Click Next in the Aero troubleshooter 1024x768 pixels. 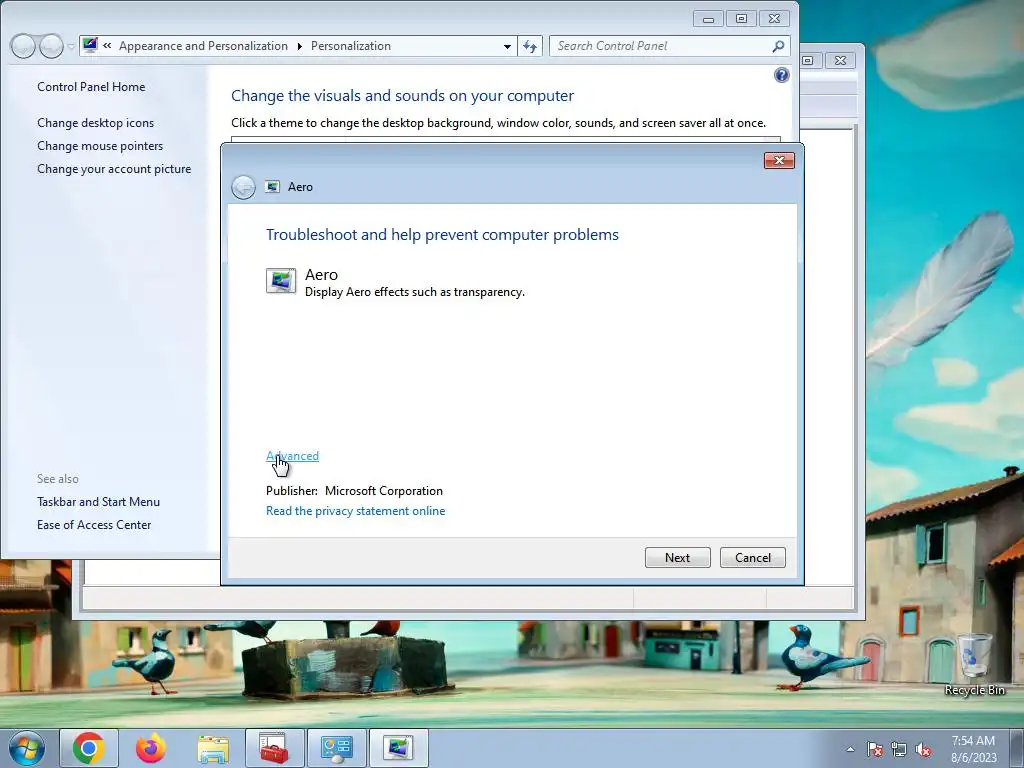pos(677,558)
